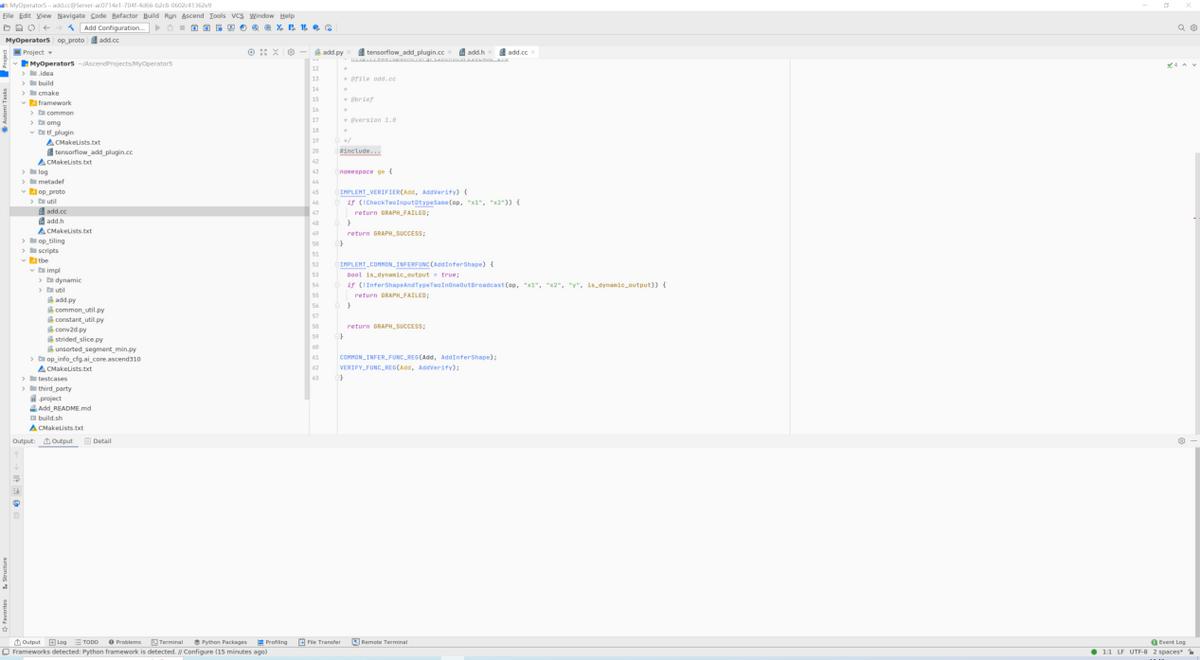Screen dimensions: 1200x660
Task: Open Project panel options gear
Action: coord(291,52)
